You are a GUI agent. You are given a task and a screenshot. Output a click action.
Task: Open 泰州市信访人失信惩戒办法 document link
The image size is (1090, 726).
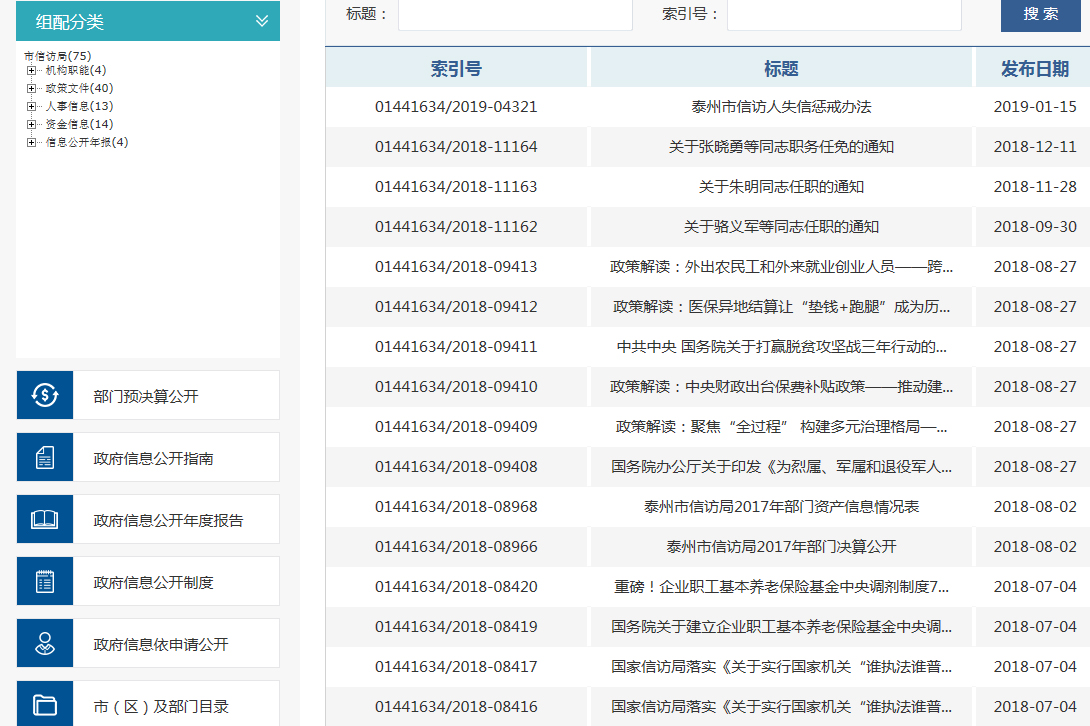[781, 107]
